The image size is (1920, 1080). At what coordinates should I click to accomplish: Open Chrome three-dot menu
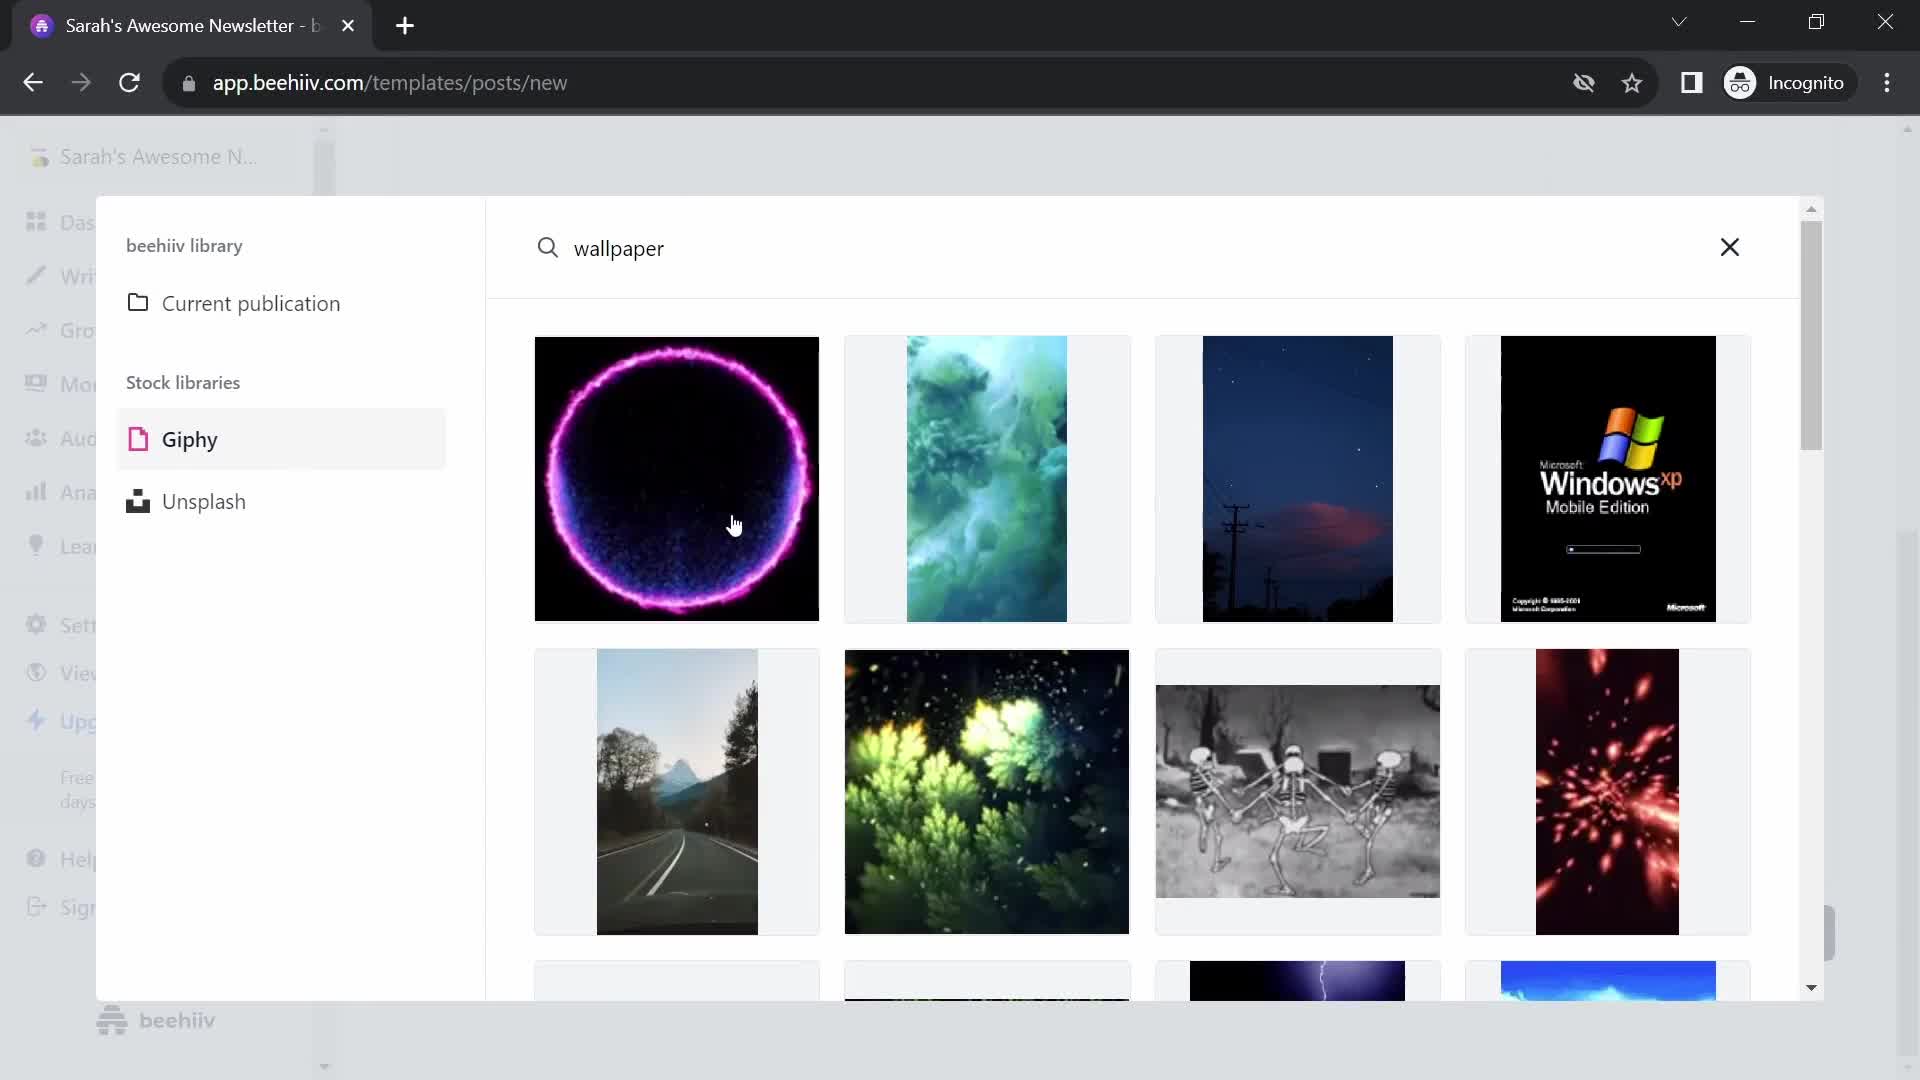point(1887,83)
